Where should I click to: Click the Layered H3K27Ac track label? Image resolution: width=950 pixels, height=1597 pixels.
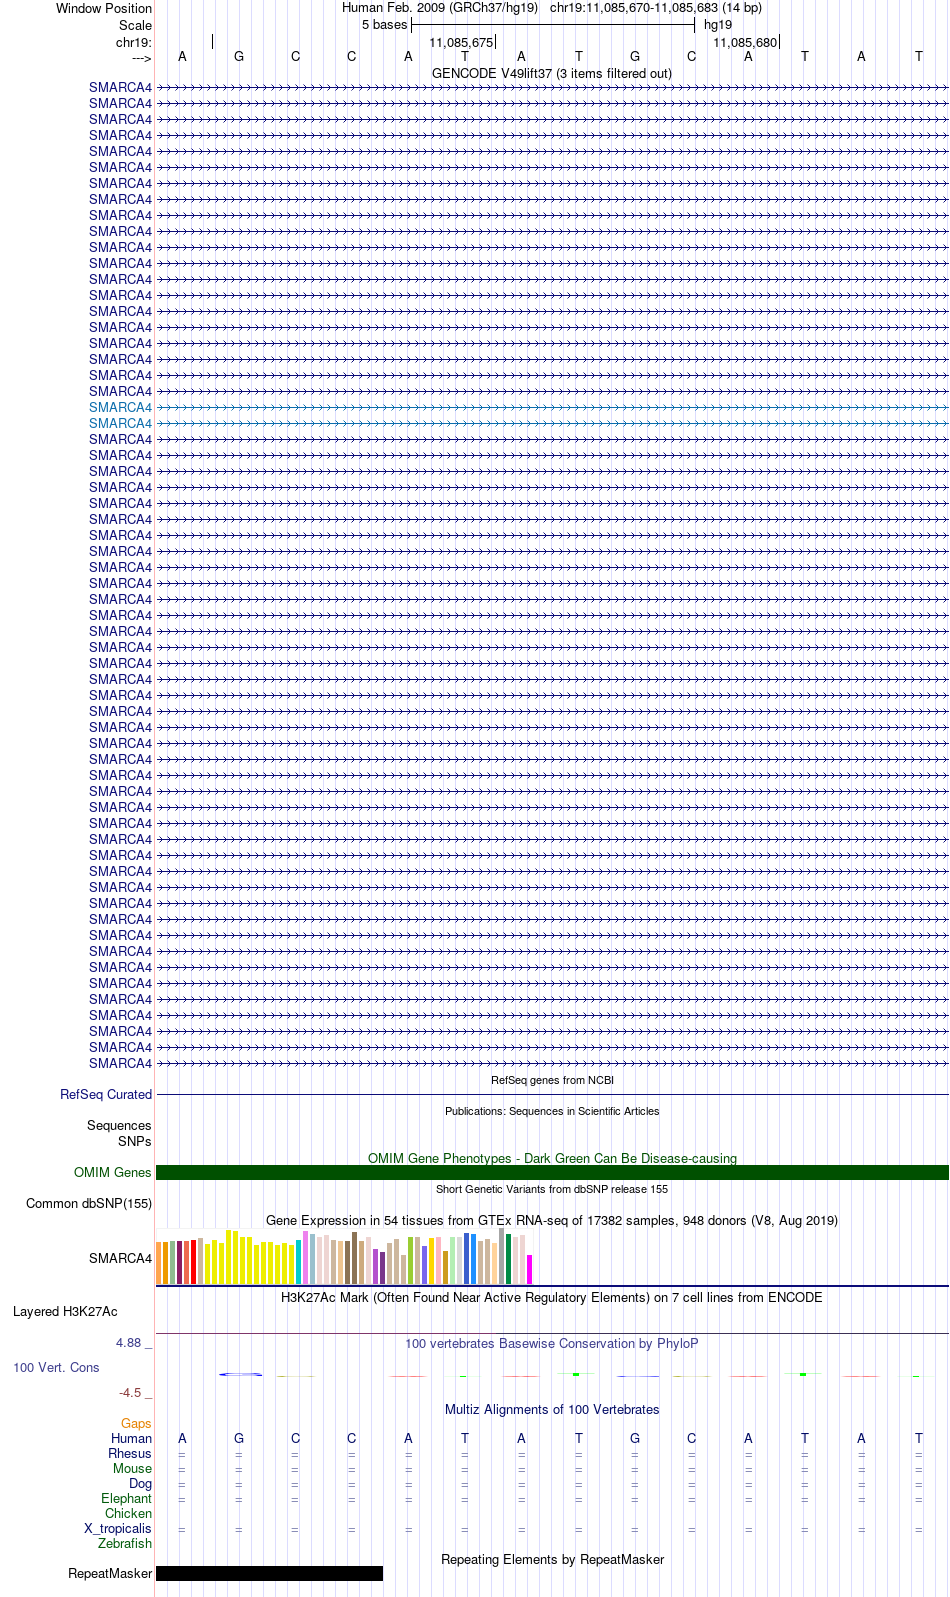click(x=65, y=1311)
